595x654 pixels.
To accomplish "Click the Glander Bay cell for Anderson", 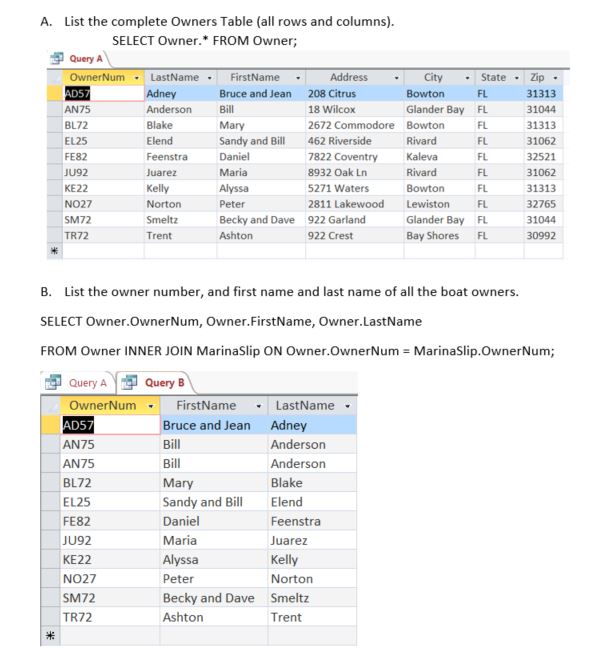I will (x=439, y=109).
